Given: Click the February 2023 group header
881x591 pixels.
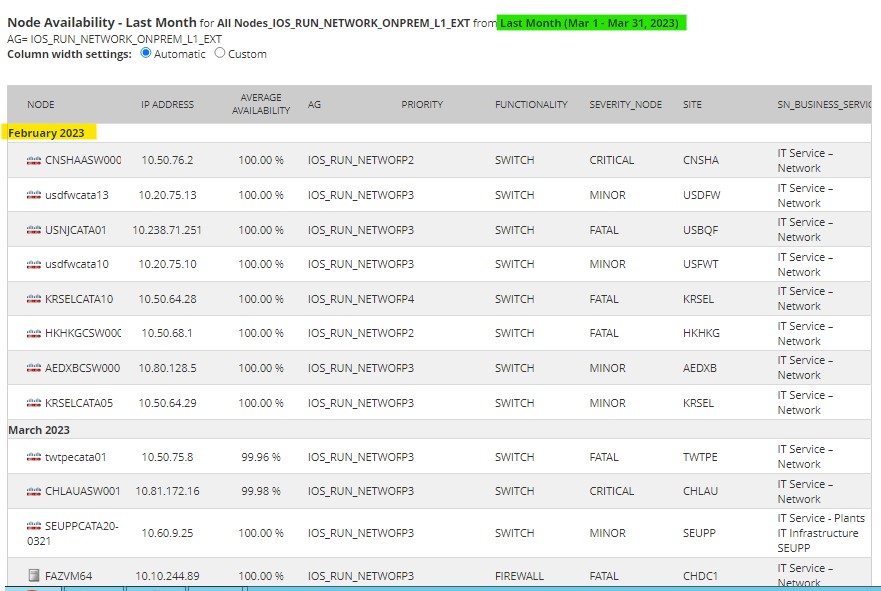Looking at the screenshot, I should [46, 133].
